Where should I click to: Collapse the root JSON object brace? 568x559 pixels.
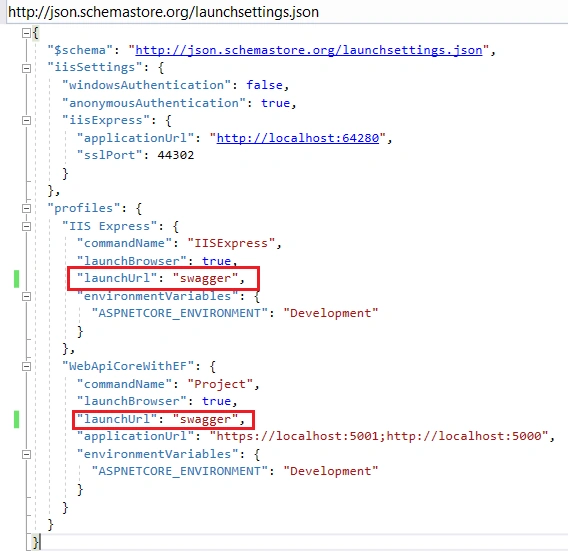[x=26, y=33]
